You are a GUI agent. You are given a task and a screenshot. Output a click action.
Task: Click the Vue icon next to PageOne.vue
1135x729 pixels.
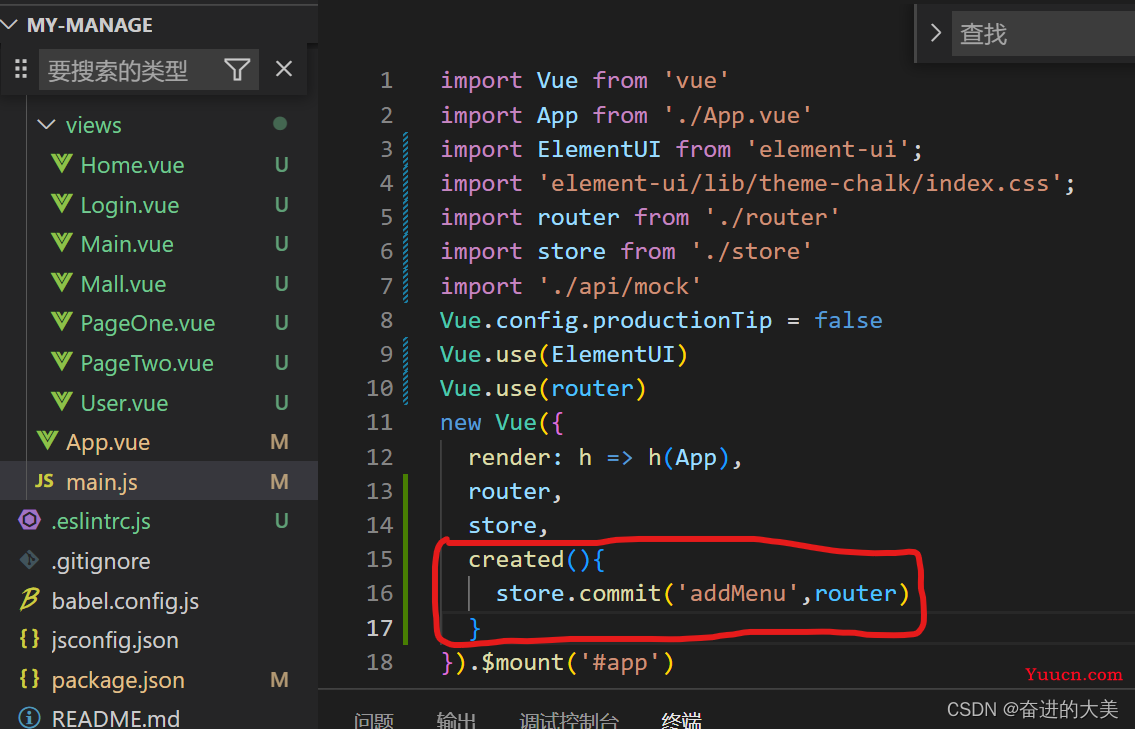(x=62, y=321)
